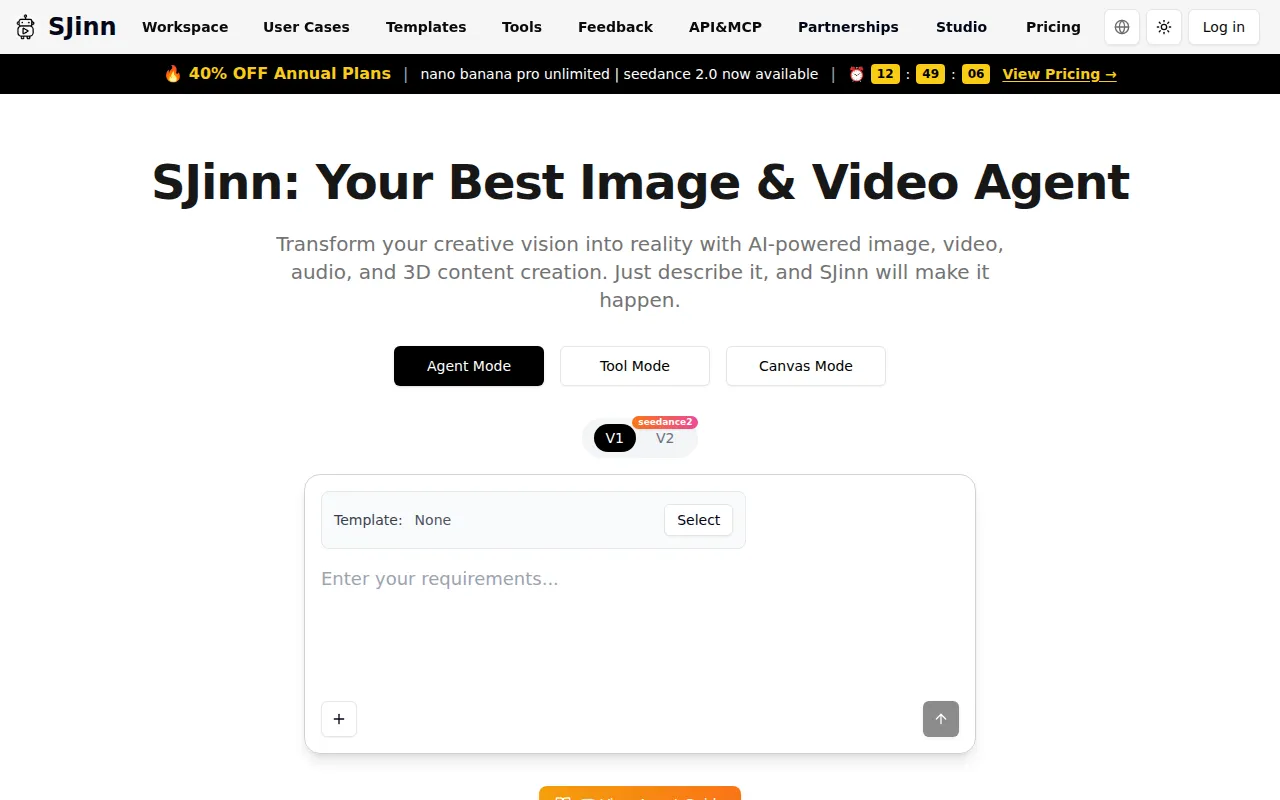1280x800 pixels.
Task: Click the Log in button
Action: 1224,27
